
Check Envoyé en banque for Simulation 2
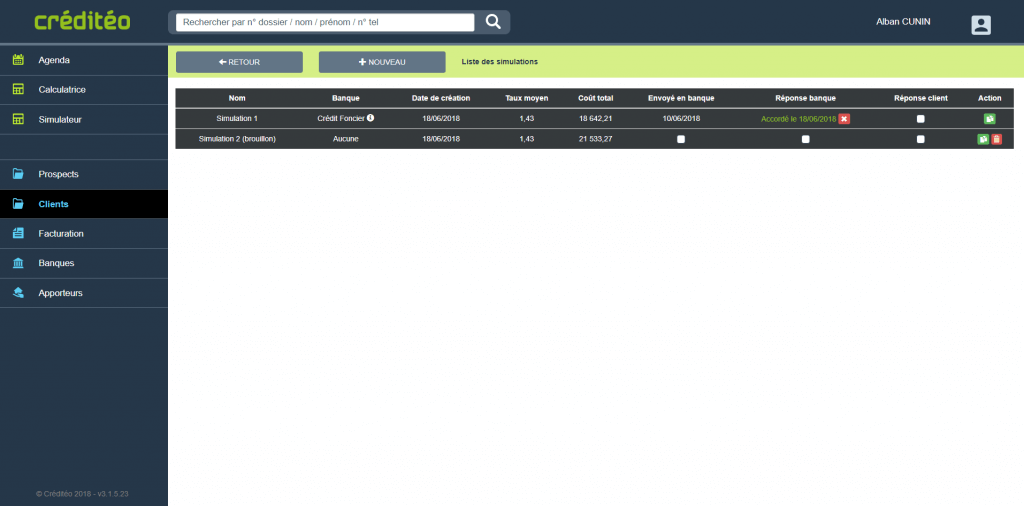click(681, 139)
